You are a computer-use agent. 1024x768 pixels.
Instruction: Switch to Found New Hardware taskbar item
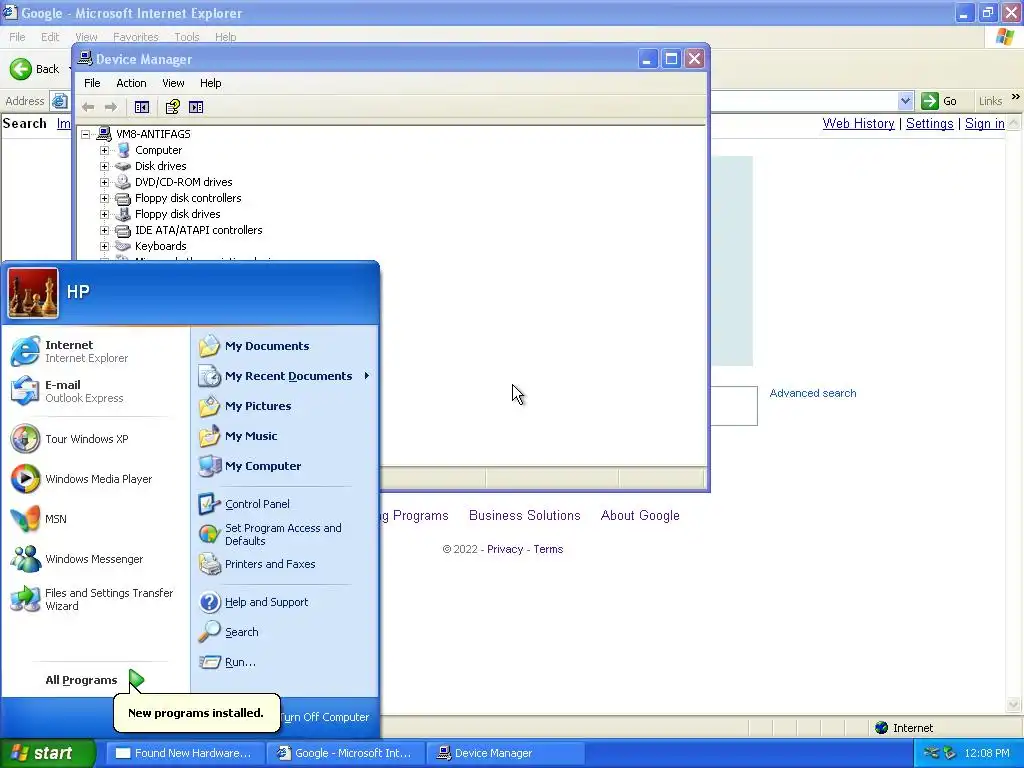(x=184, y=753)
